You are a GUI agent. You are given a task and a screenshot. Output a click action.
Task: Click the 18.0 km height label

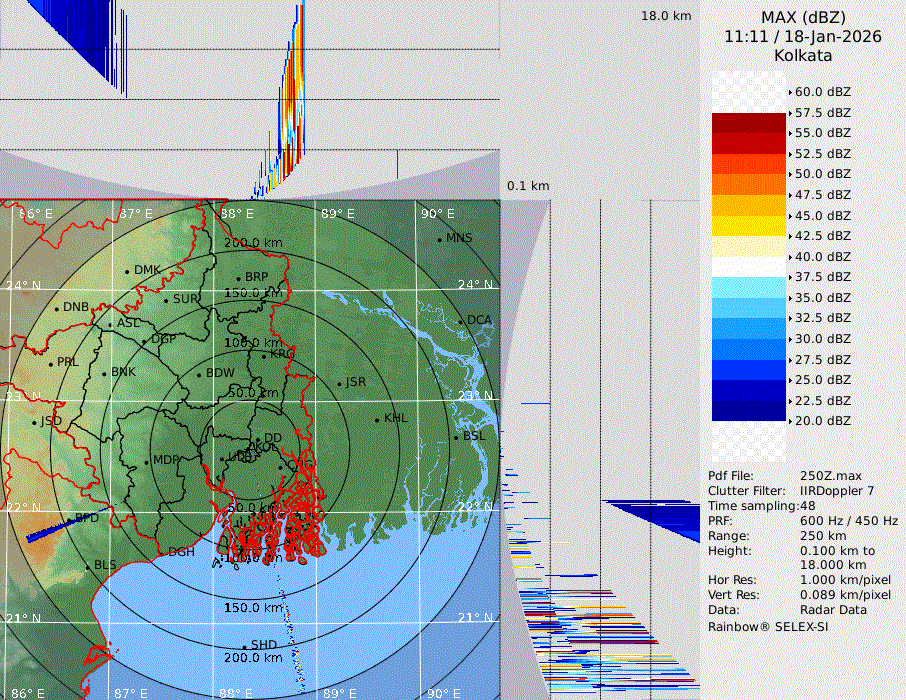coord(666,16)
